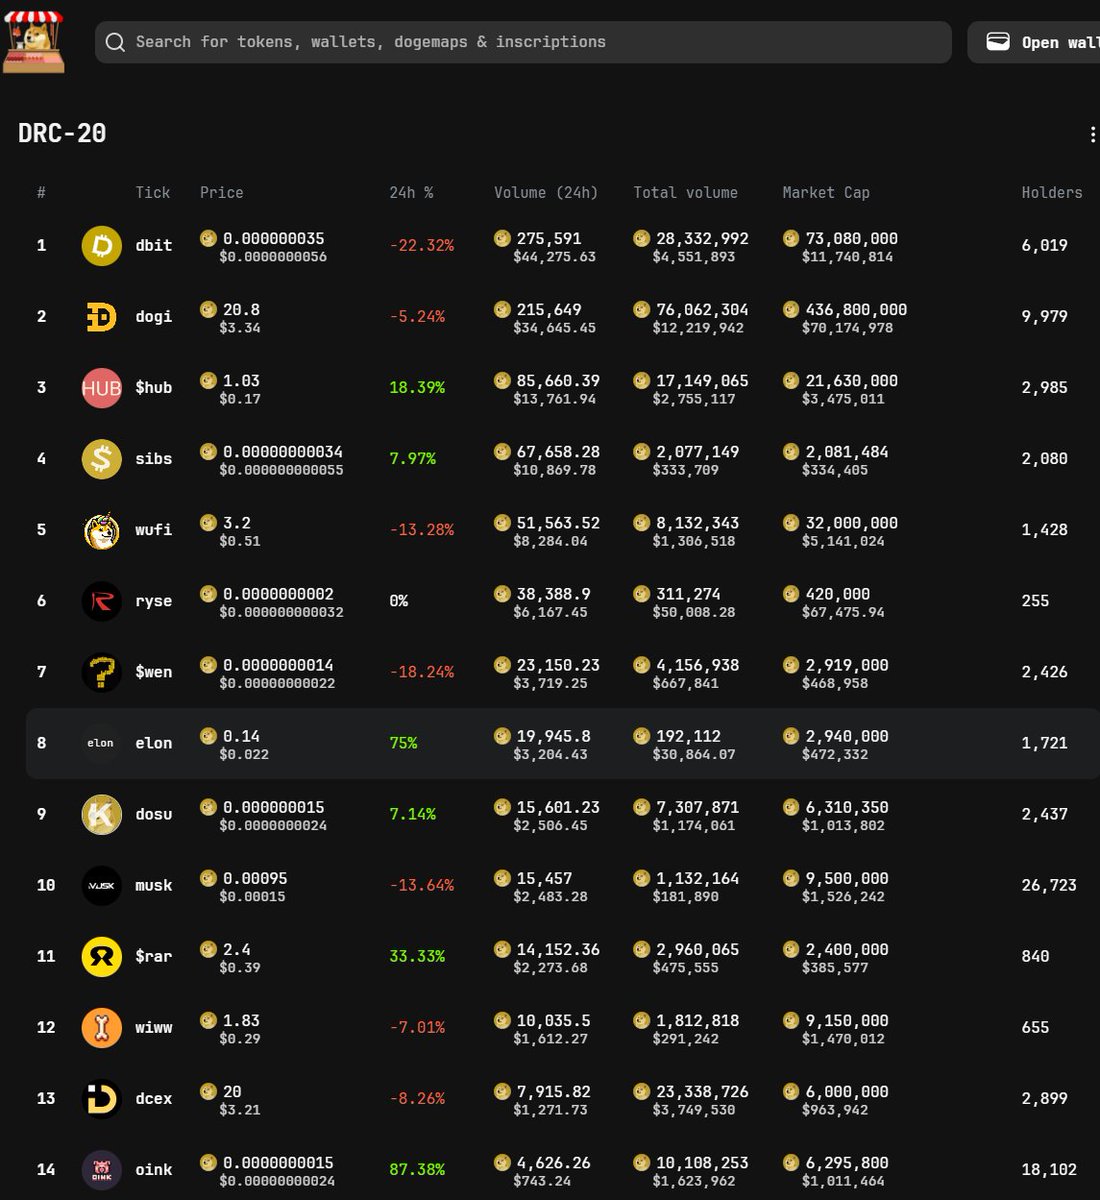Click the ryse token logo
Image resolution: width=1100 pixels, height=1200 pixels.
tap(101, 601)
